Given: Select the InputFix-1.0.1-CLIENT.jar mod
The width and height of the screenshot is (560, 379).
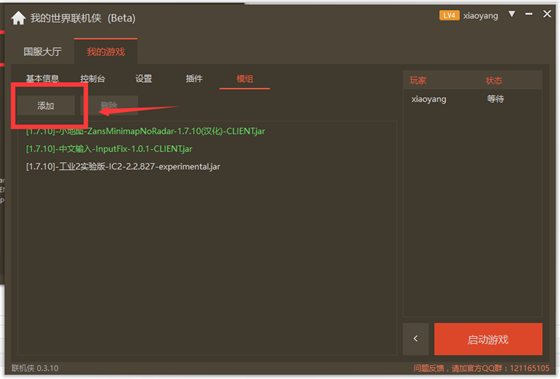Looking at the screenshot, I should tap(109, 149).
